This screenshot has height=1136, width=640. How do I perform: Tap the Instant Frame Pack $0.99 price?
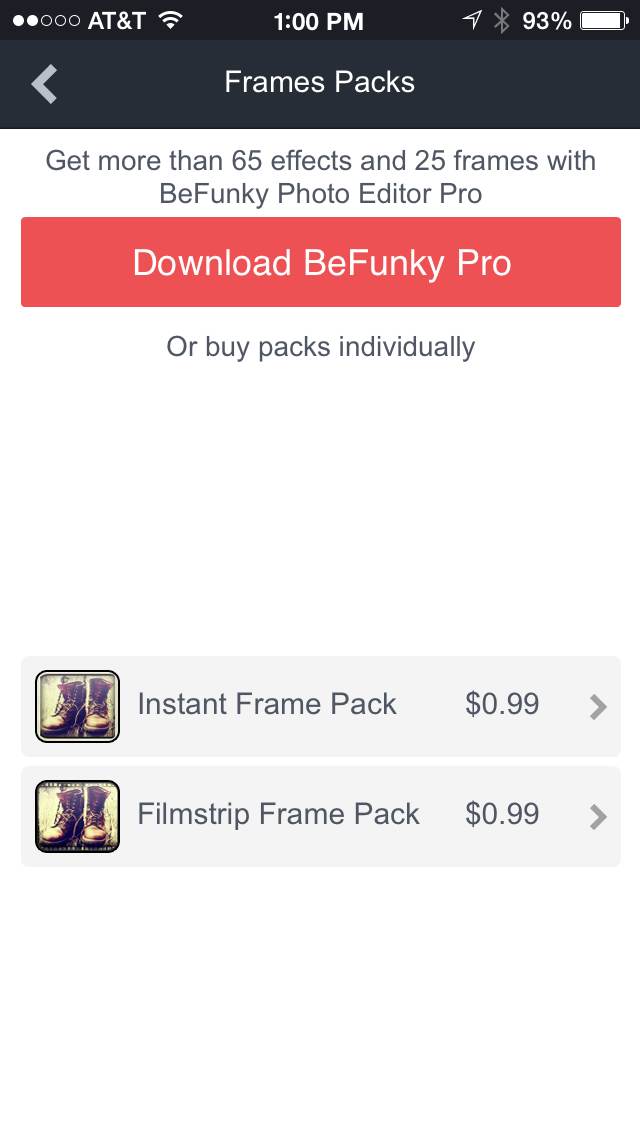click(x=502, y=705)
